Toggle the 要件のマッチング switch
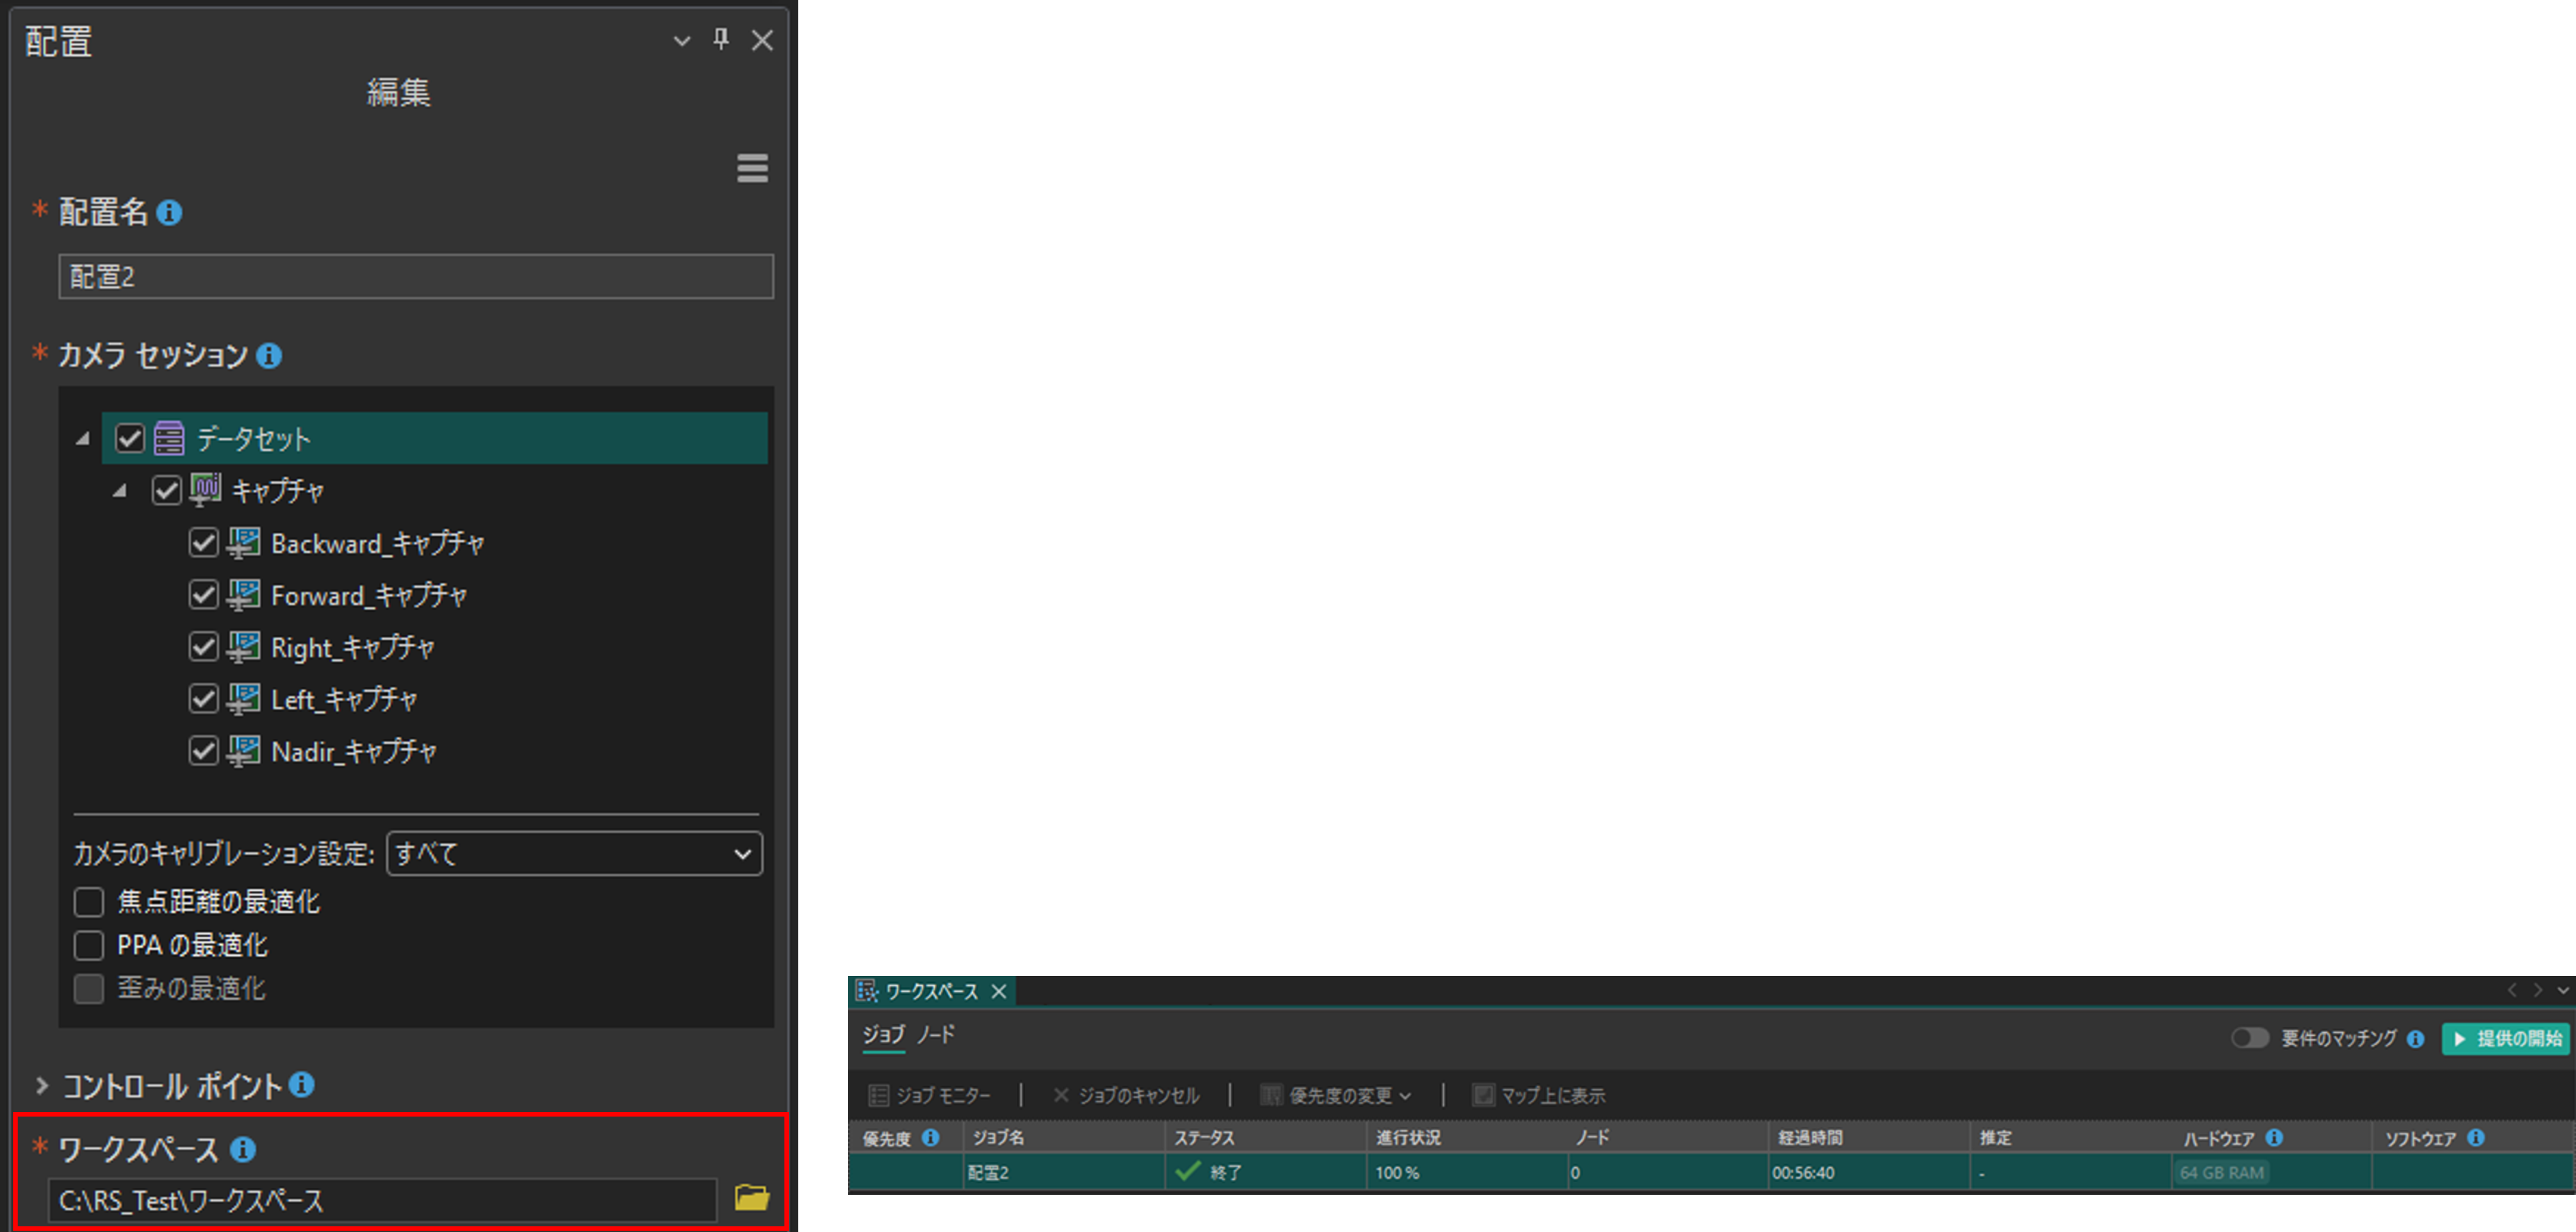Screen dimensions: 2576x1232 click(x=2250, y=1038)
